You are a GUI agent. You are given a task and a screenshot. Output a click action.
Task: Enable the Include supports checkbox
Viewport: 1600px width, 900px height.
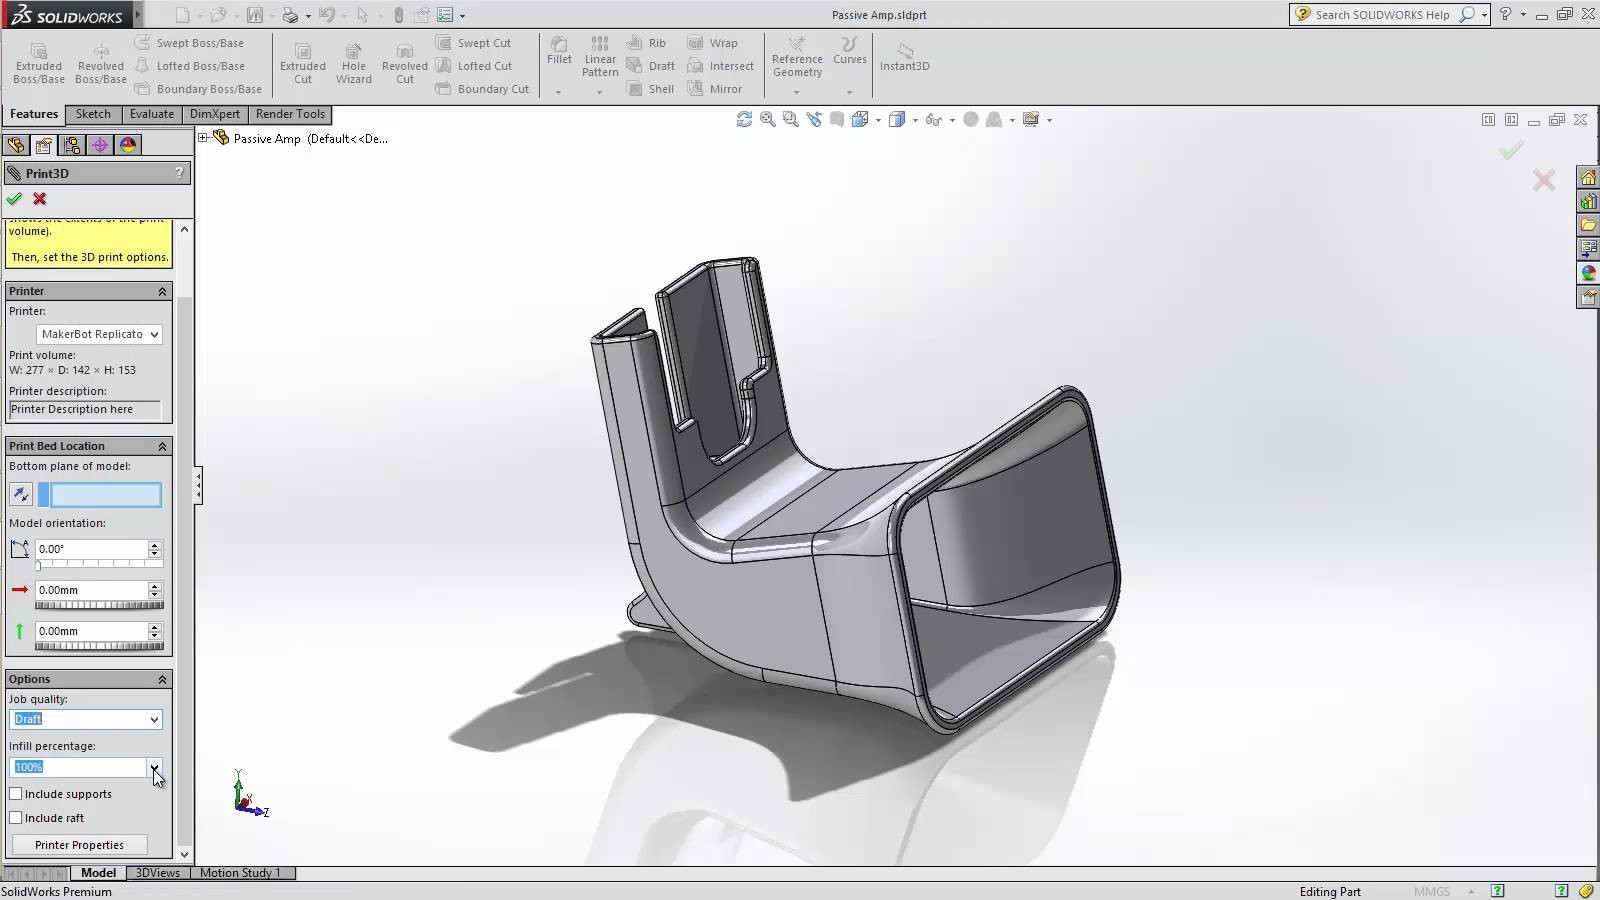click(x=16, y=794)
